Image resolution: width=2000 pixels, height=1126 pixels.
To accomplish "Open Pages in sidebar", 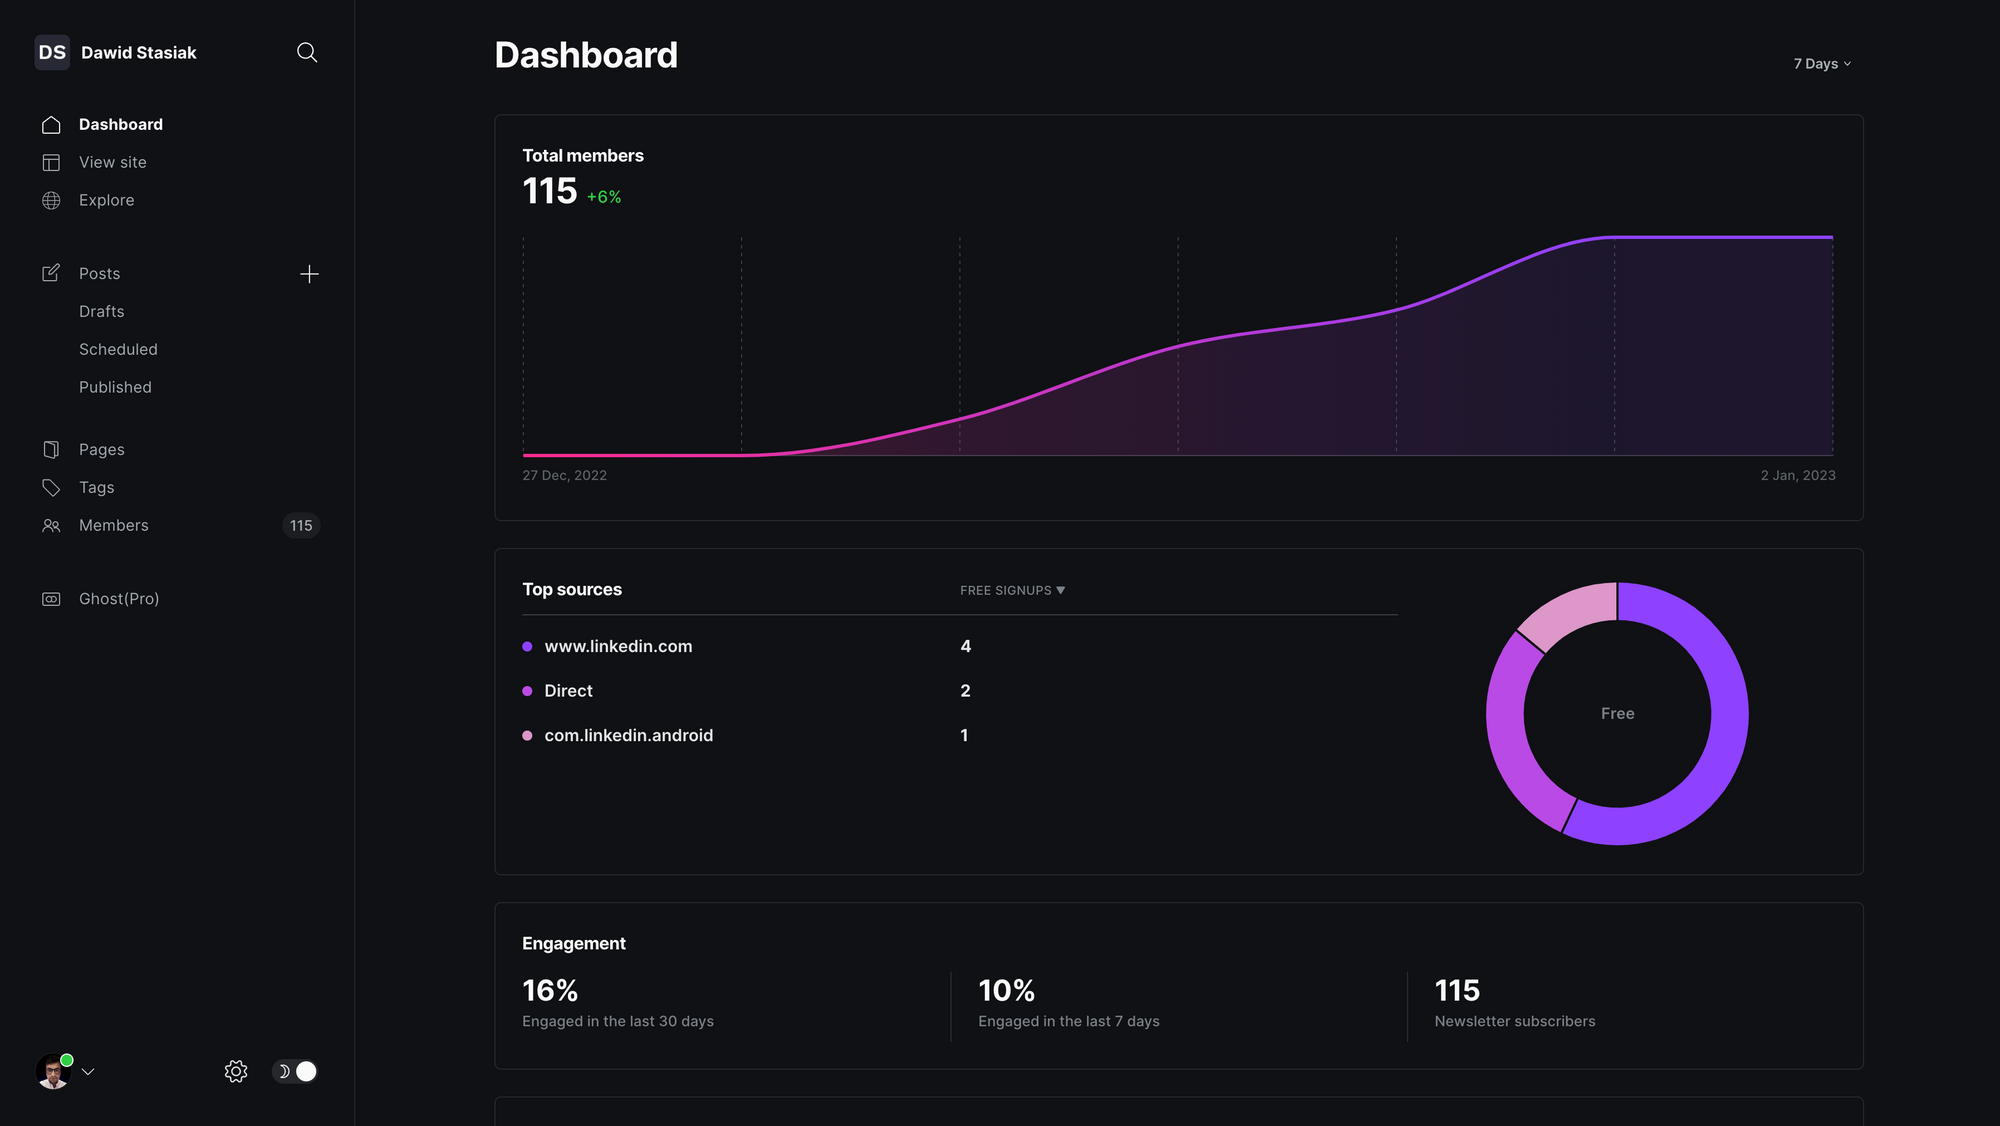I will (102, 450).
